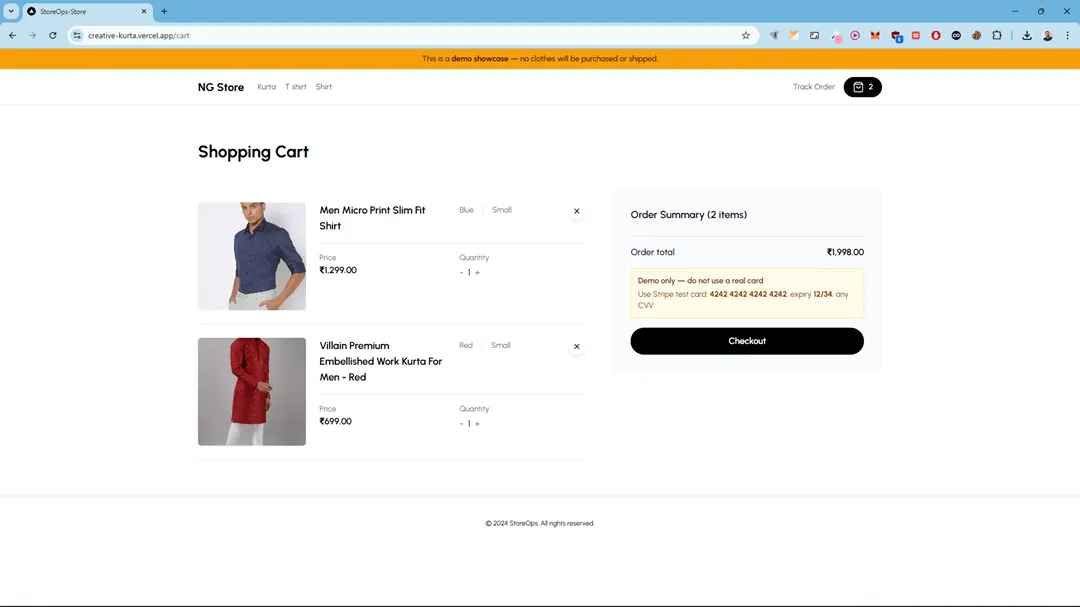Image resolution: width=1080 pixels, height=607 pixels.
Task: Proceed with the Checkout button
Action: click(x=747, y=341)
